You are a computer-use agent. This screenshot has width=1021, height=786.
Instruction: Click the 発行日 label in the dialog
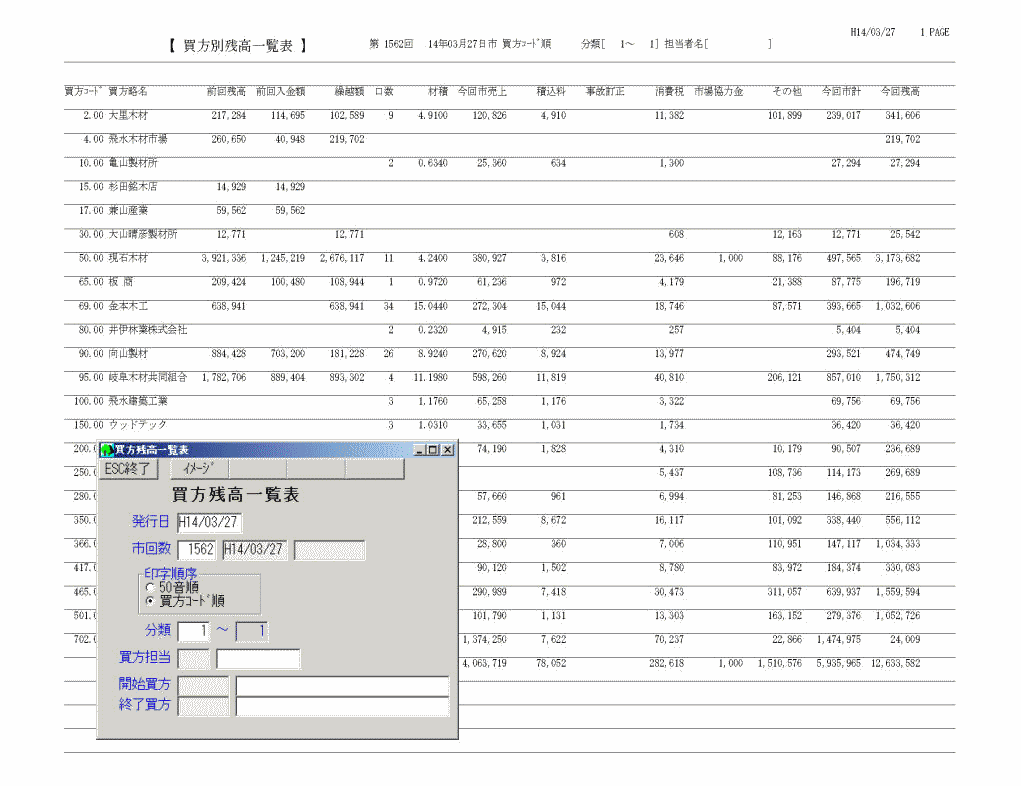click(x=150, y=522)
